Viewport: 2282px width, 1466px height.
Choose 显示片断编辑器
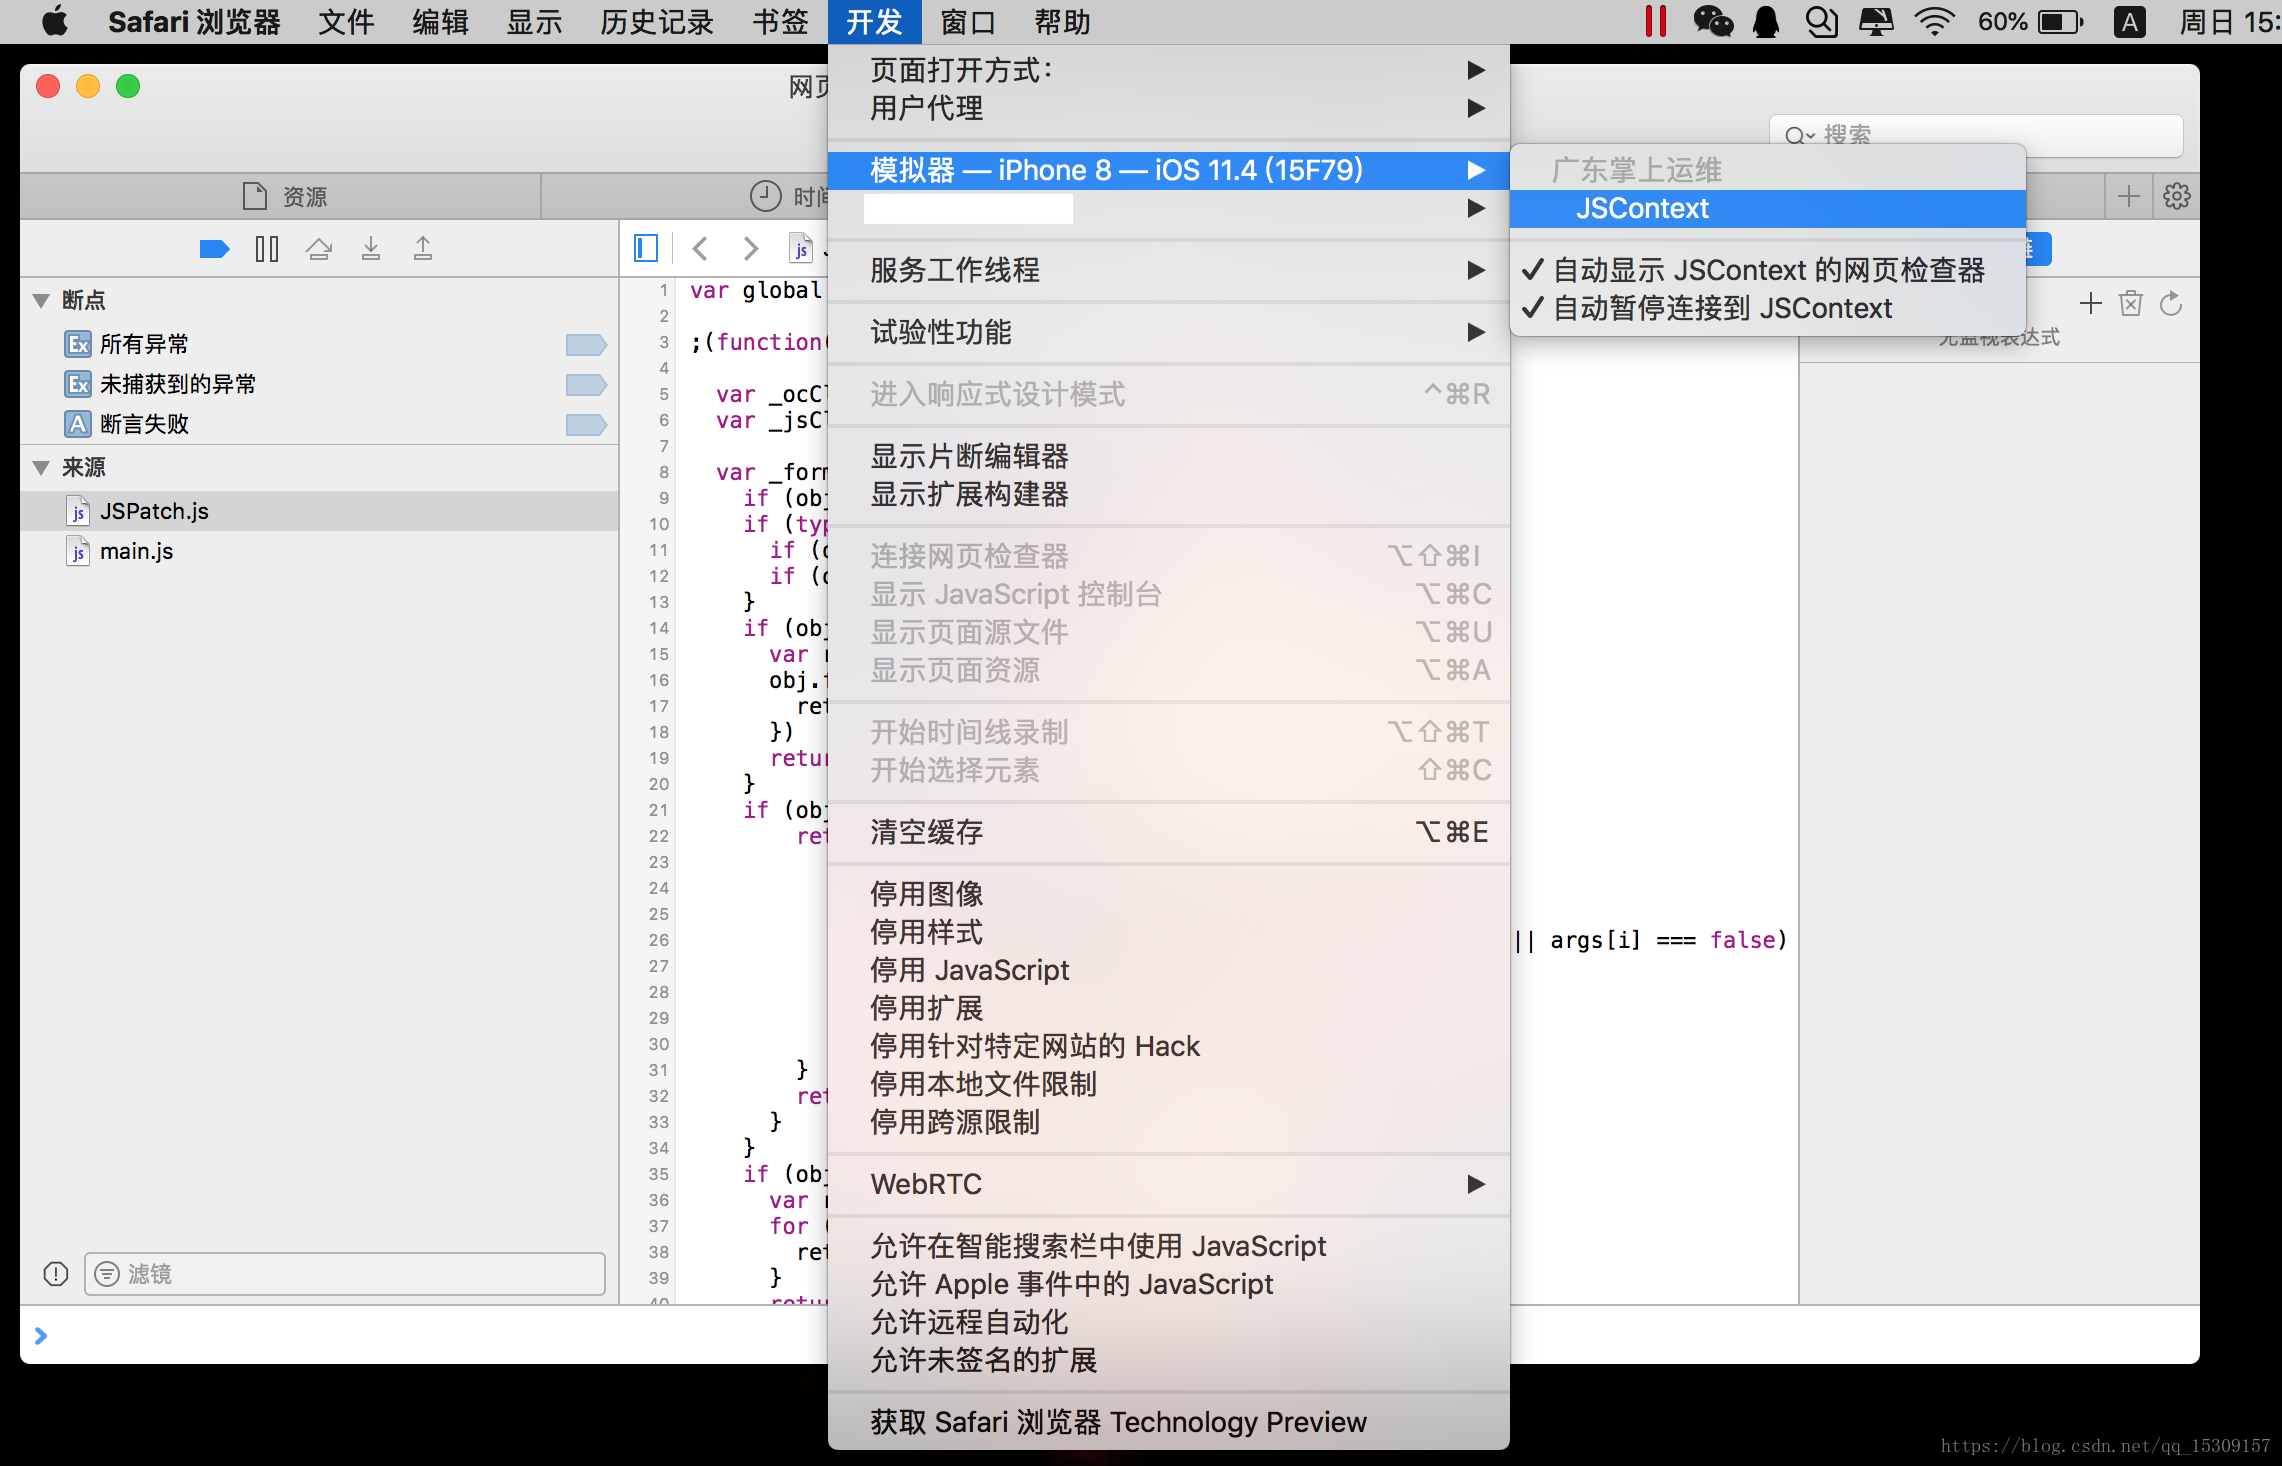[x=1168, y=456]
